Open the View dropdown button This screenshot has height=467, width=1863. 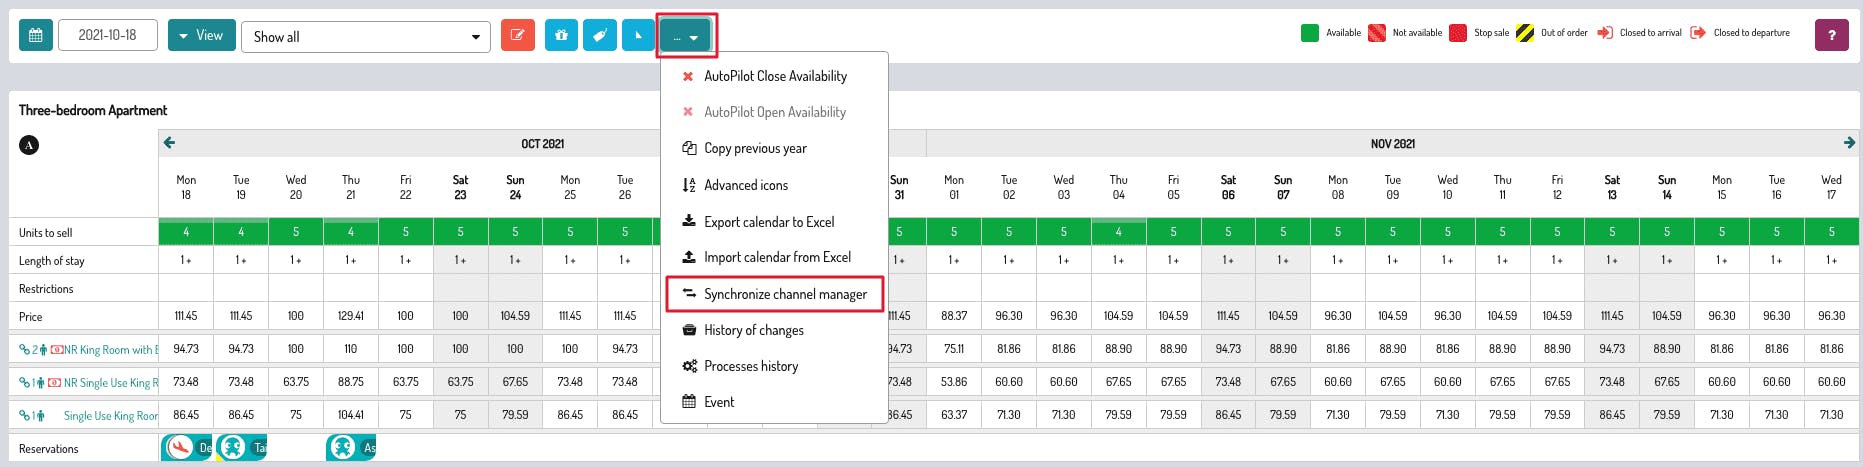click(201, 35)
